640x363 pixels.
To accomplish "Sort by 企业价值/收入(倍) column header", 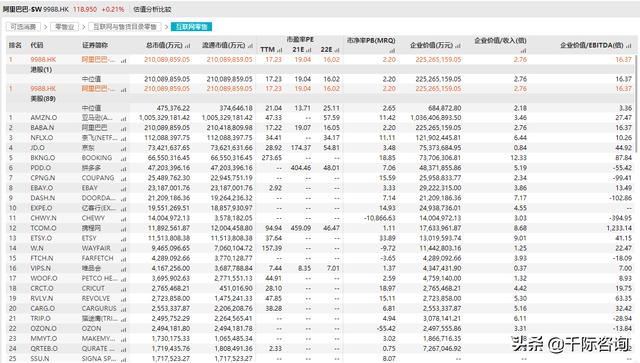I will pyautogui.click(x=500, y=41).
